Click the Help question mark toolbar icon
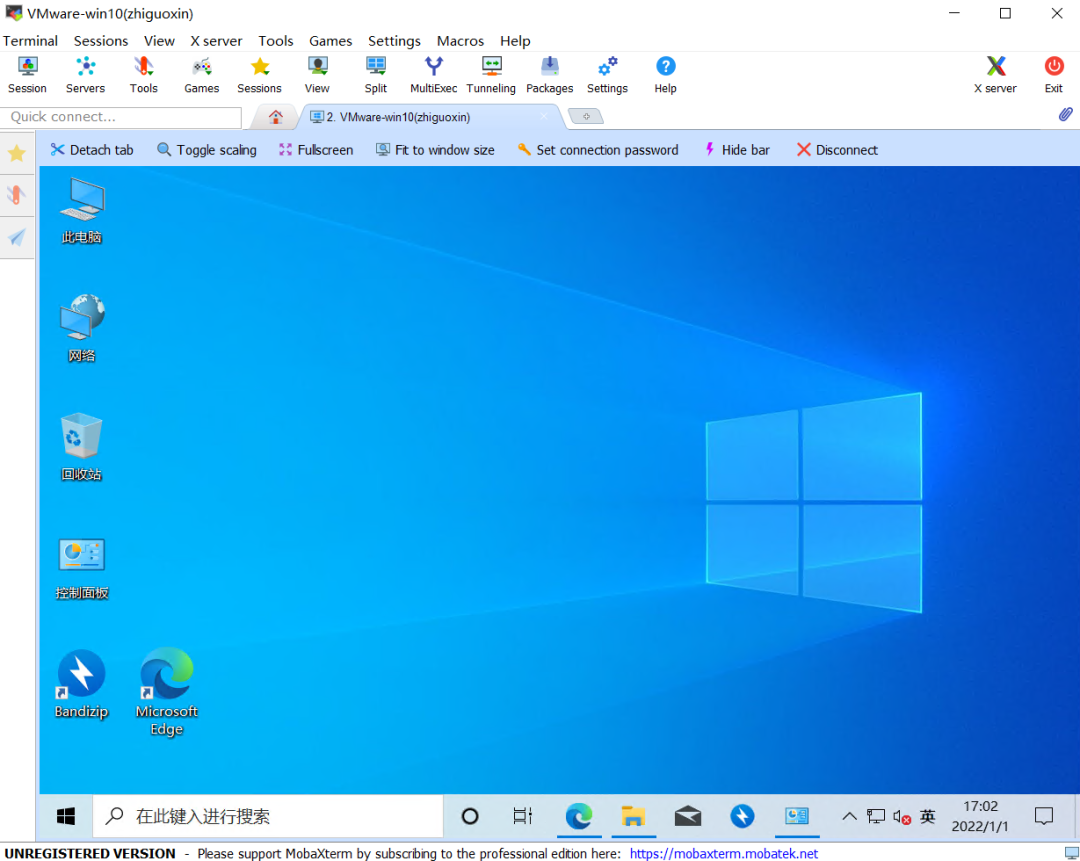The image size is (1080, 861). tap(665, 74)
